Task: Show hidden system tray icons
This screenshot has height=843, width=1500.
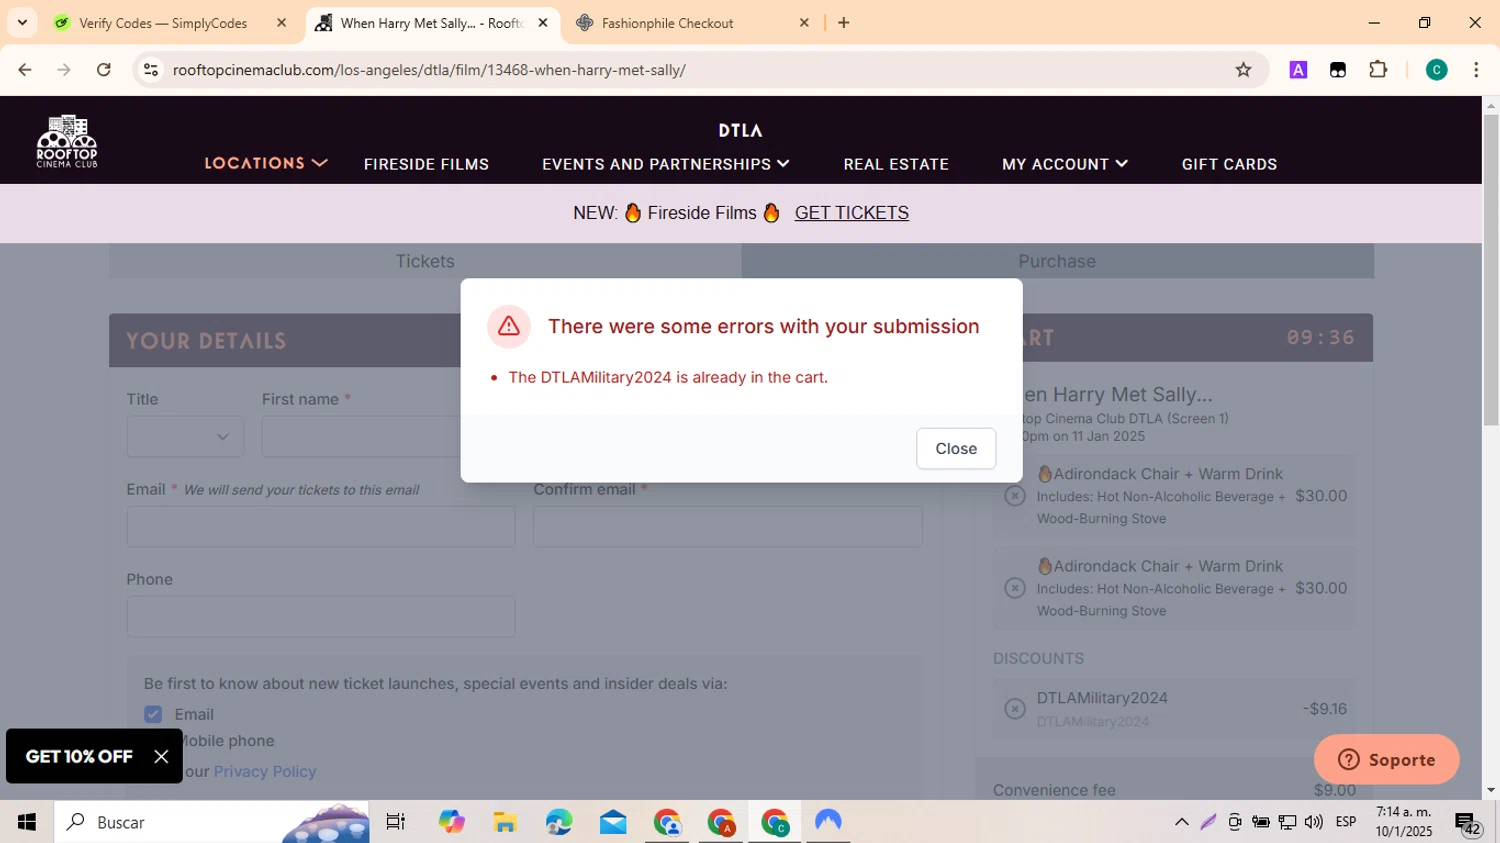Action: [1182, 822]
